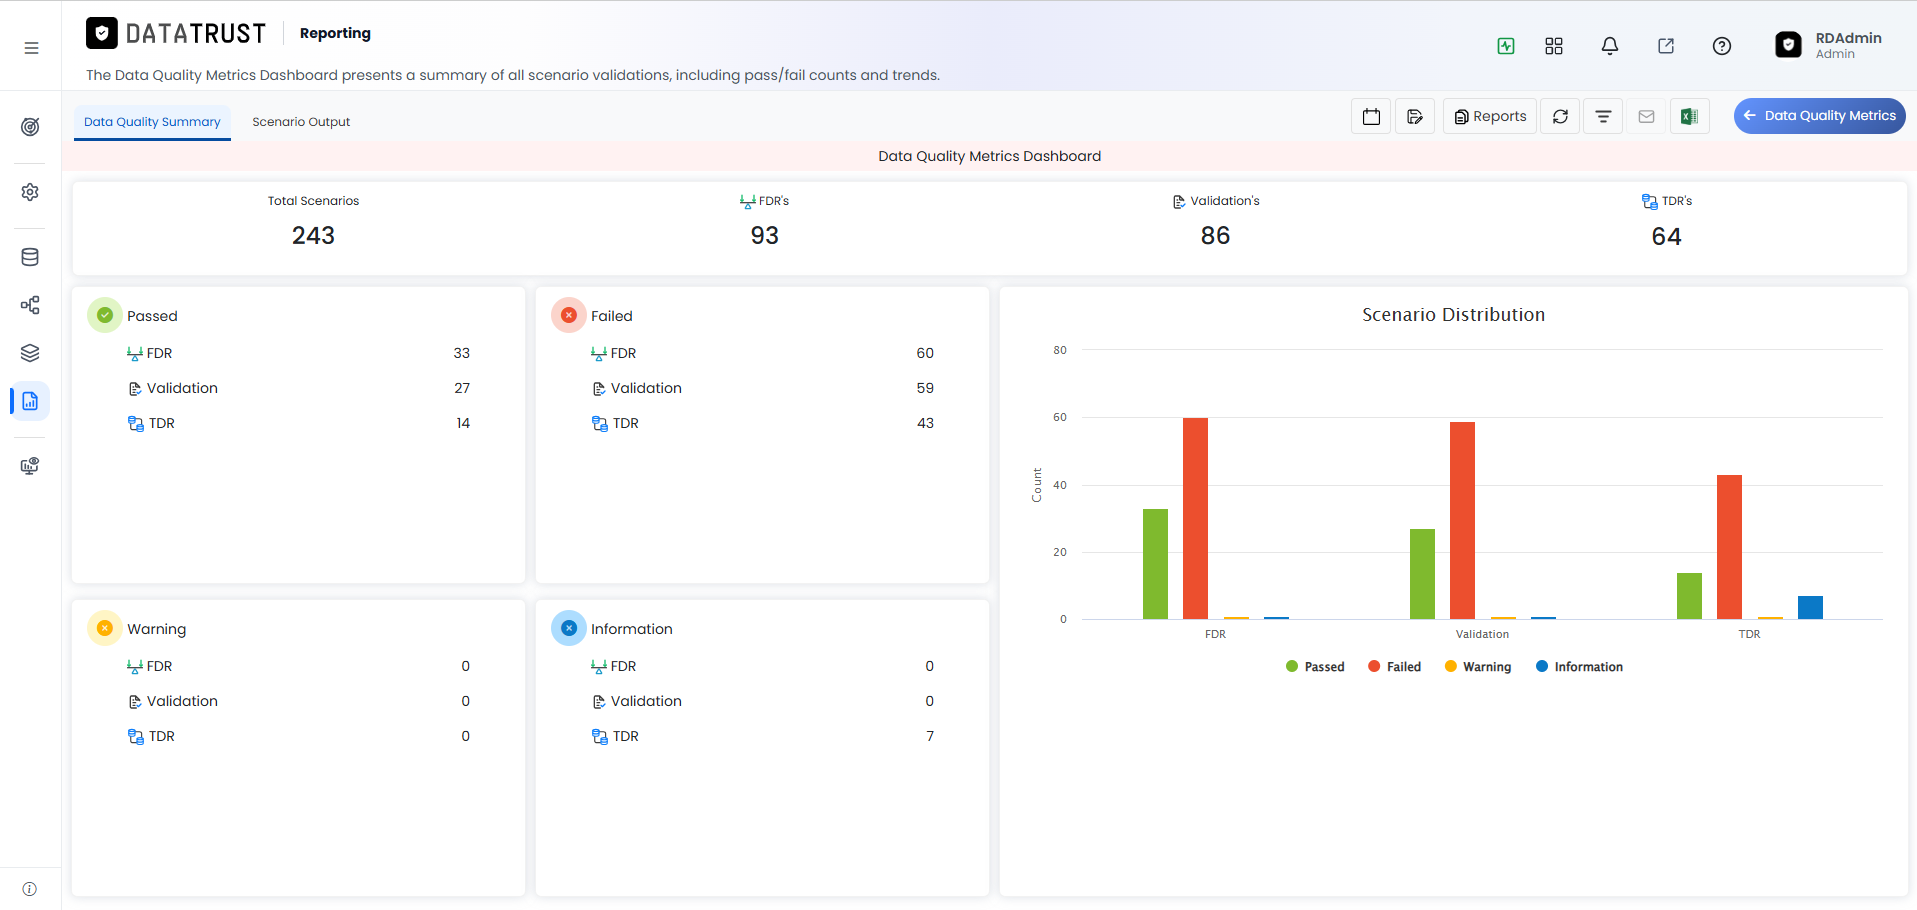Click the info icon at sidebar bottom
The width and height of the screenshot is (1917, 910).
pyautogui.click(x=30, y=889)
